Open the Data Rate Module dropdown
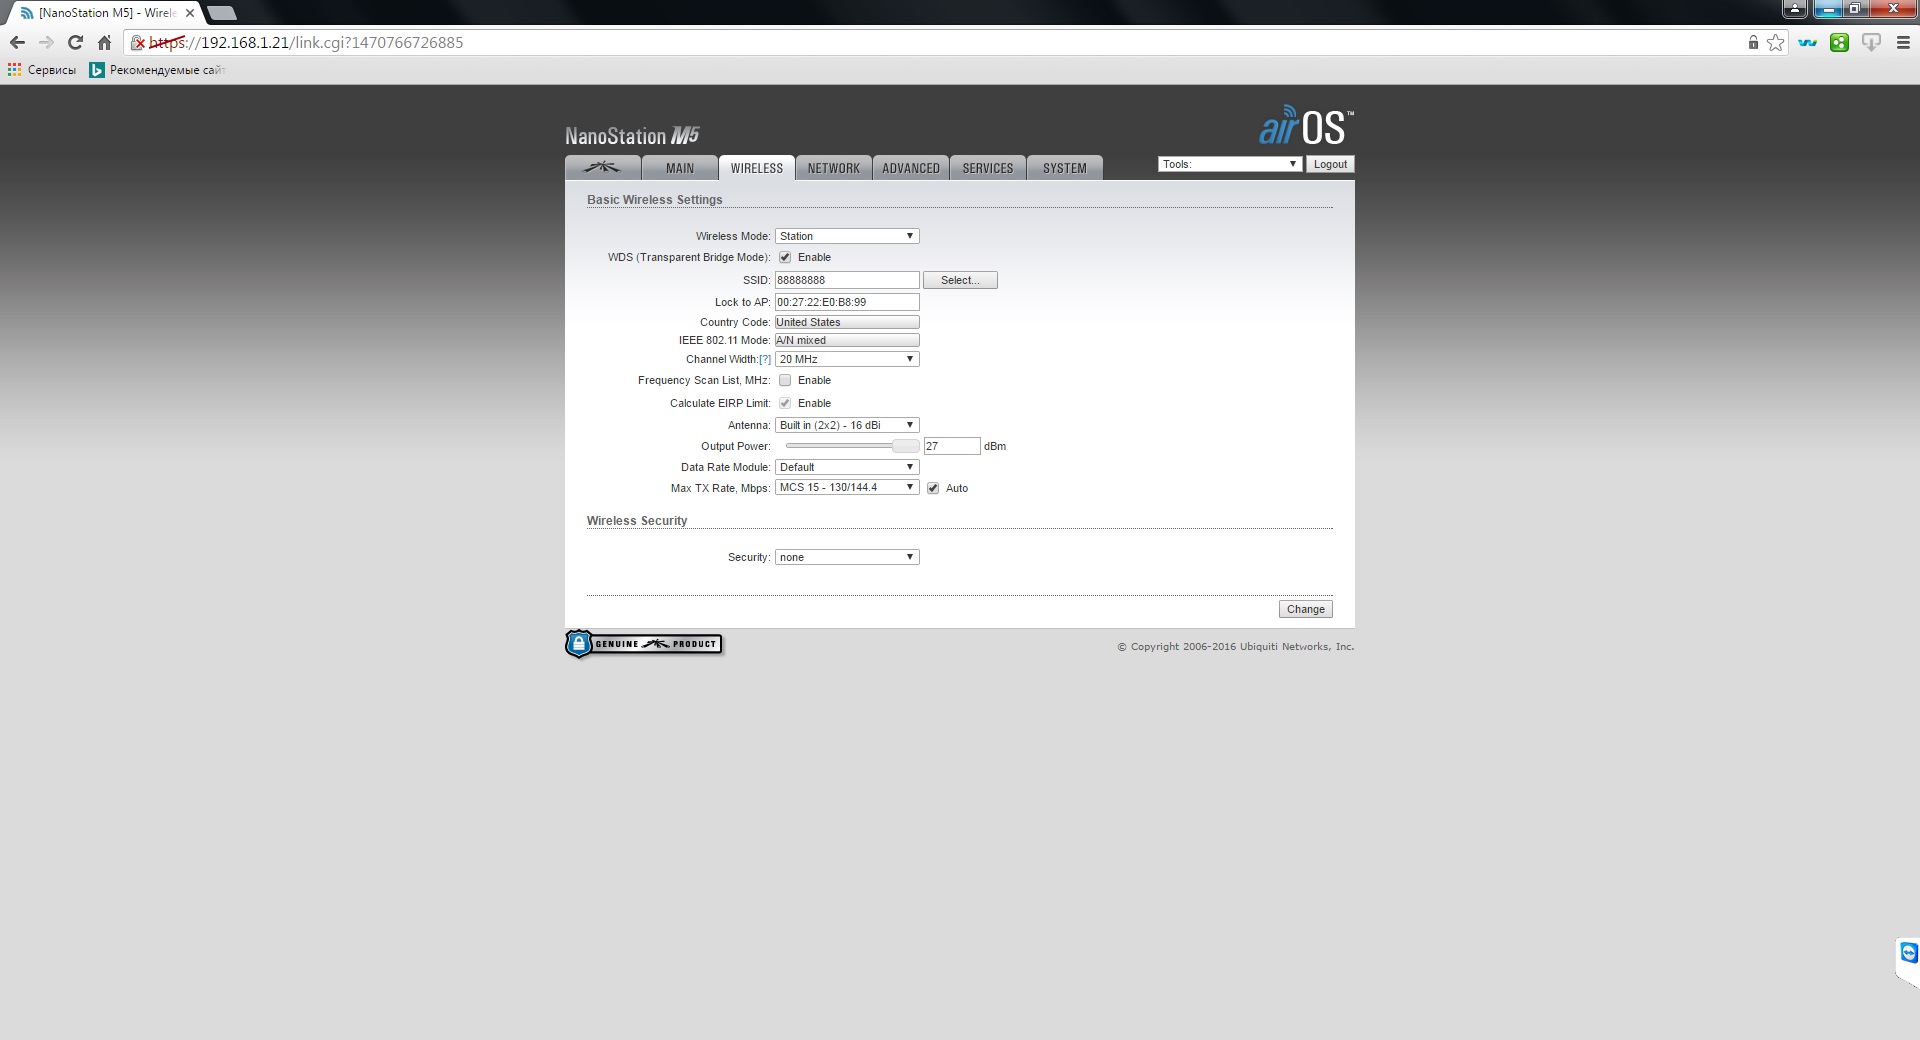Viewport: 1920px width, 1040px height. pos(847,467)
